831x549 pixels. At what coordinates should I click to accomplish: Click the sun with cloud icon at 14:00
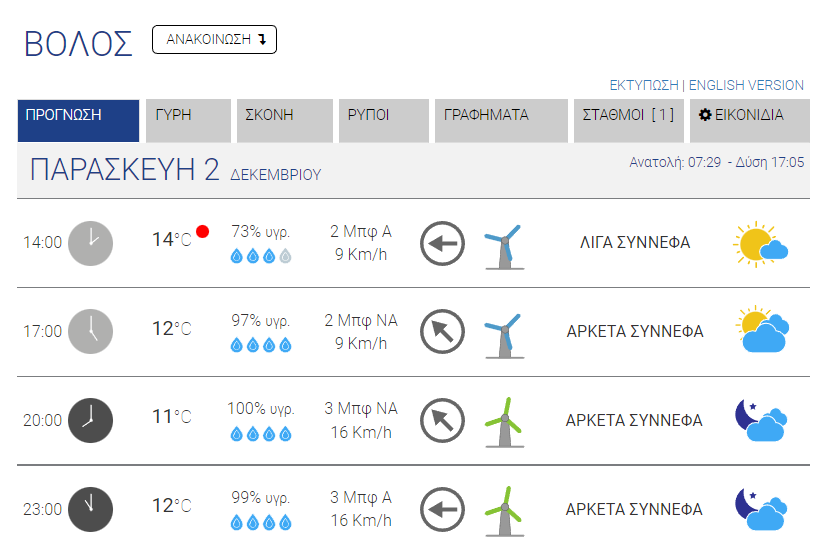tap(761, 244)
